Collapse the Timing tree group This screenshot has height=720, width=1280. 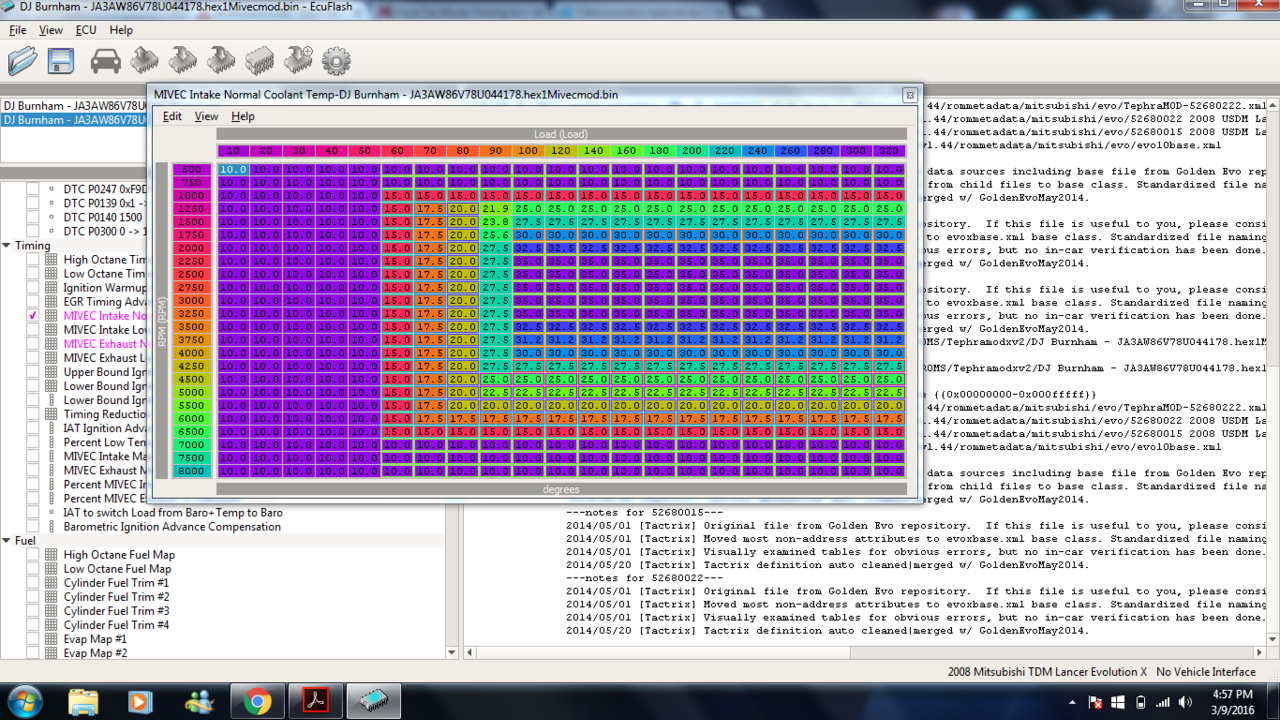point(7,246)
